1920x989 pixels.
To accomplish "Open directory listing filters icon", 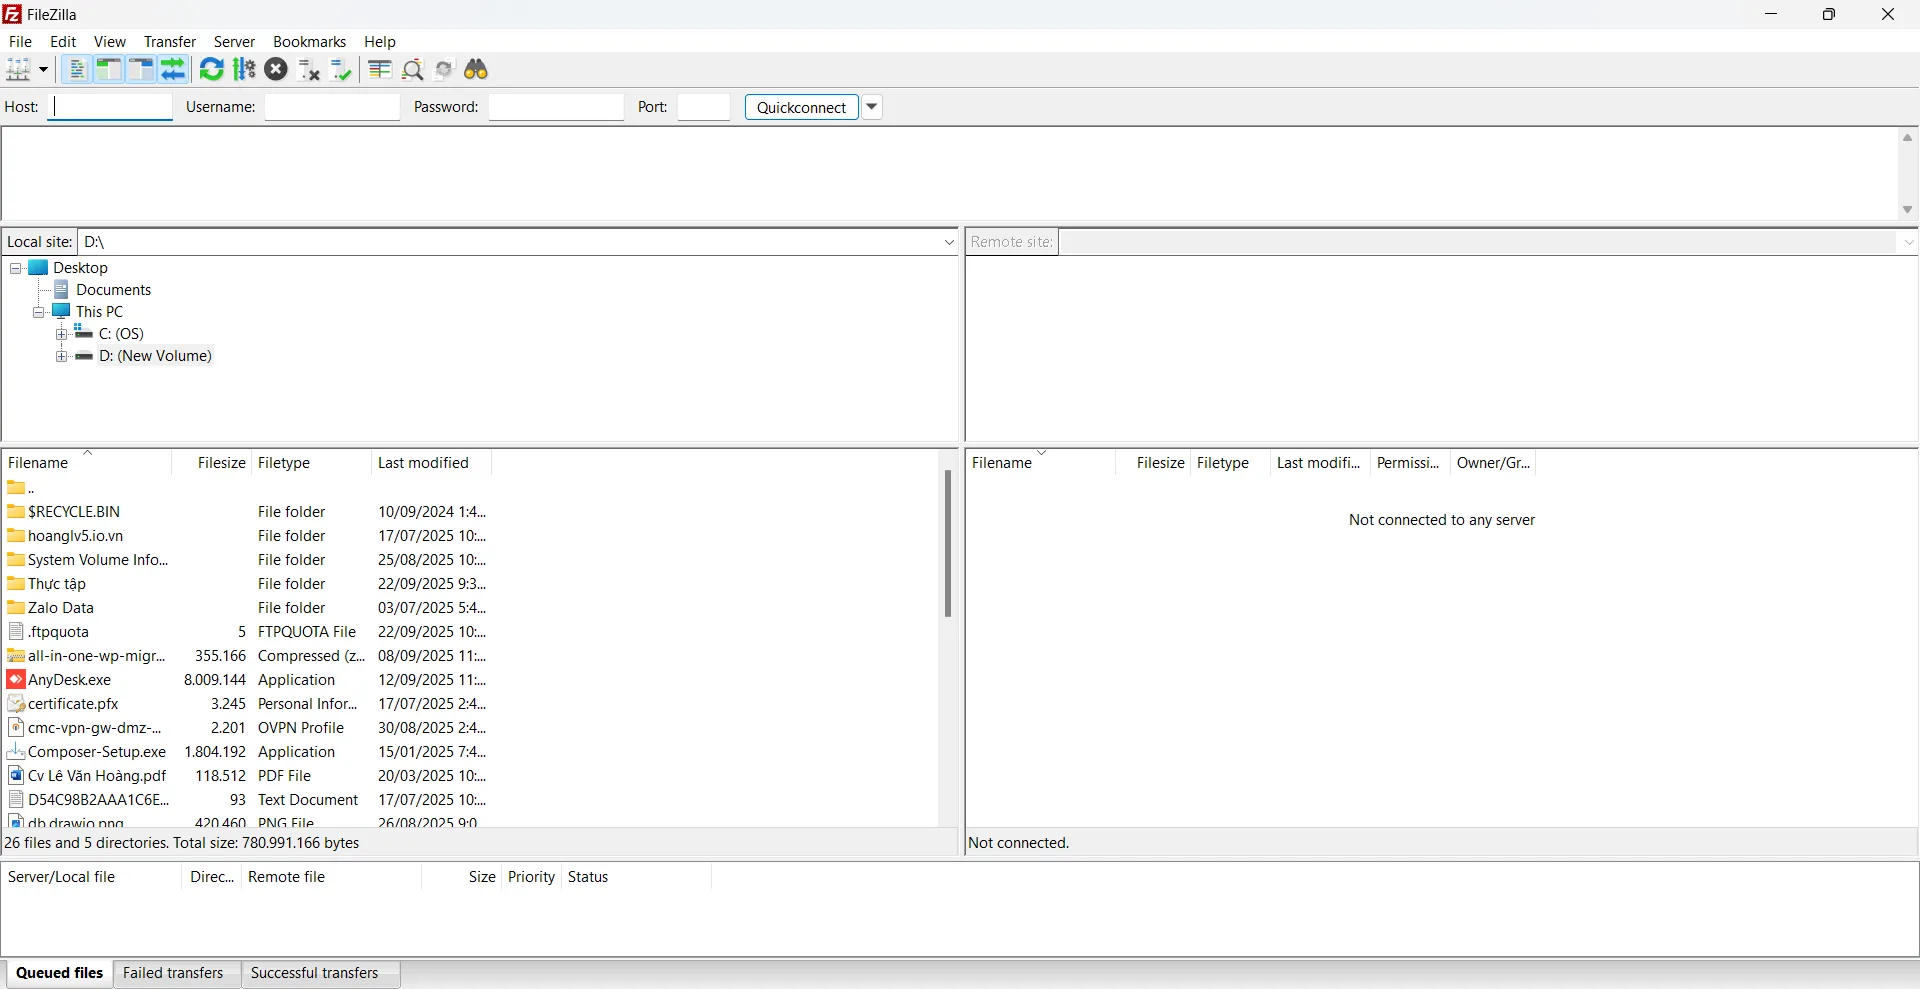I will (380, 70).
